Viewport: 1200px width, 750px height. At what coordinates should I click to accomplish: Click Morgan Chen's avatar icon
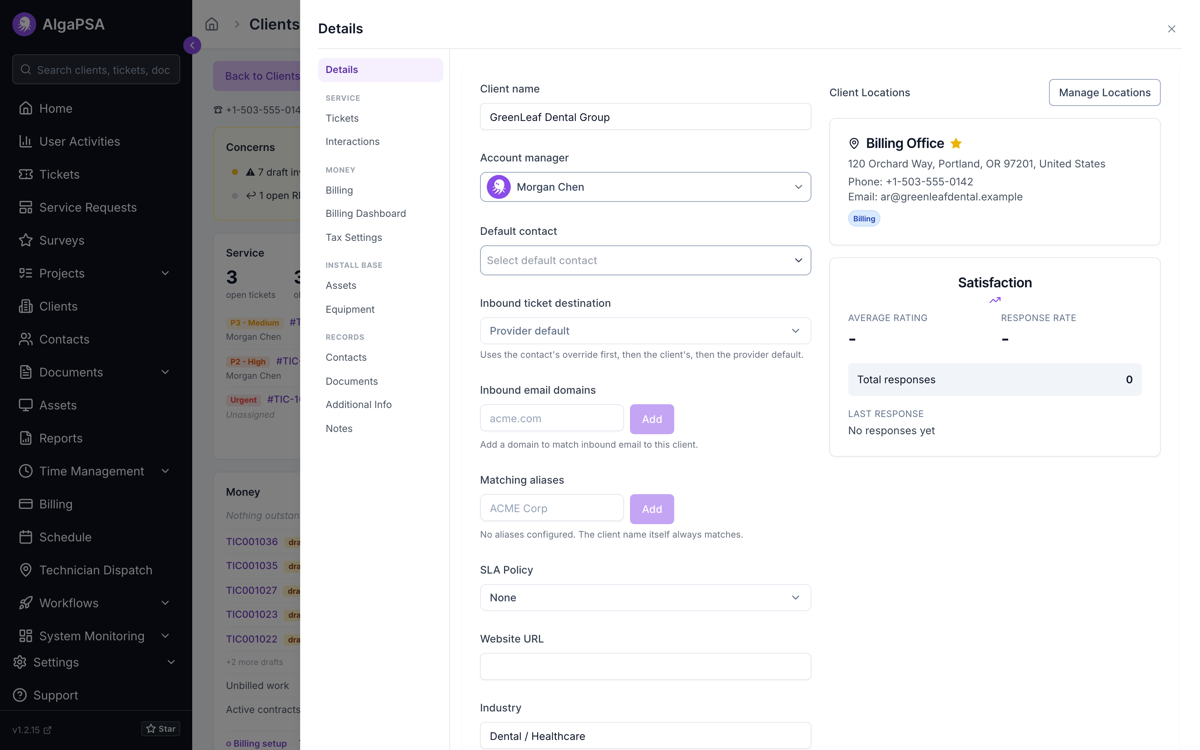498,187
